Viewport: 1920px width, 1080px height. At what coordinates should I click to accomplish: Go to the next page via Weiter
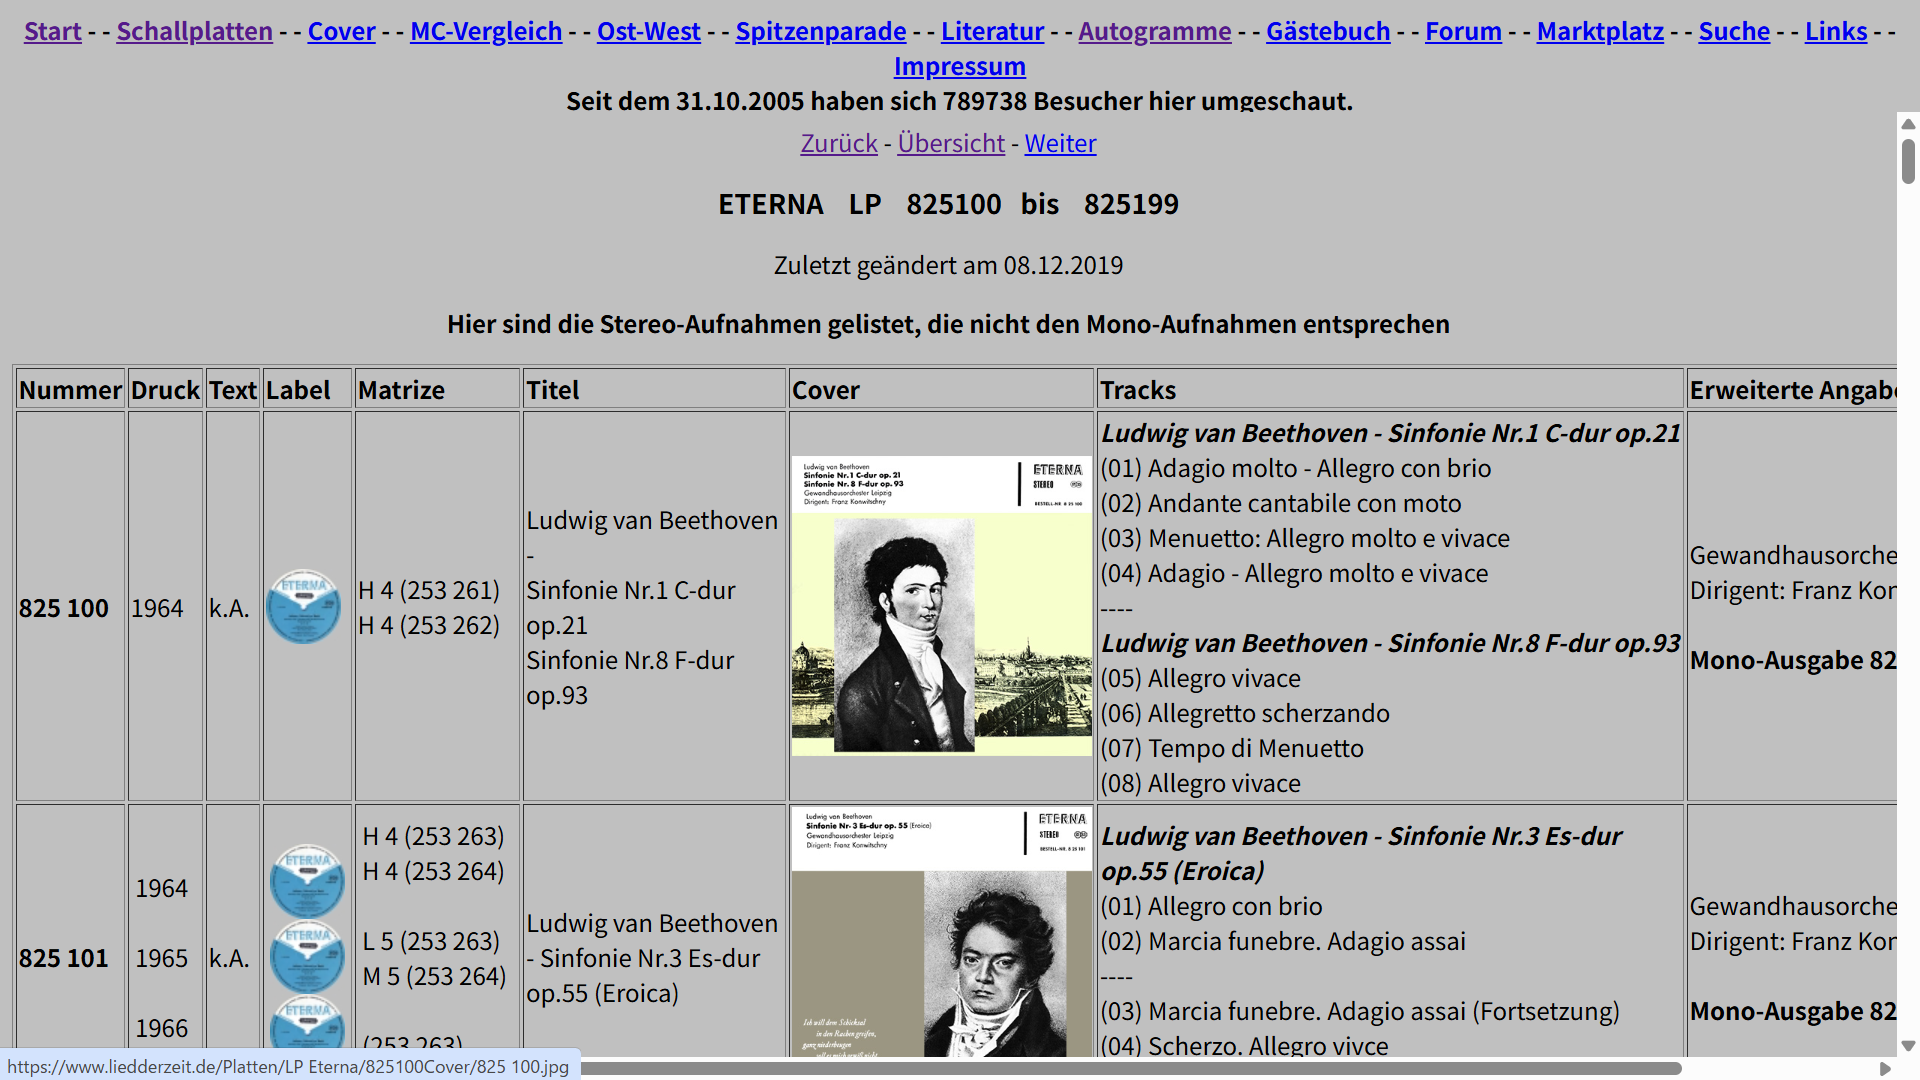pos(1060,143)
